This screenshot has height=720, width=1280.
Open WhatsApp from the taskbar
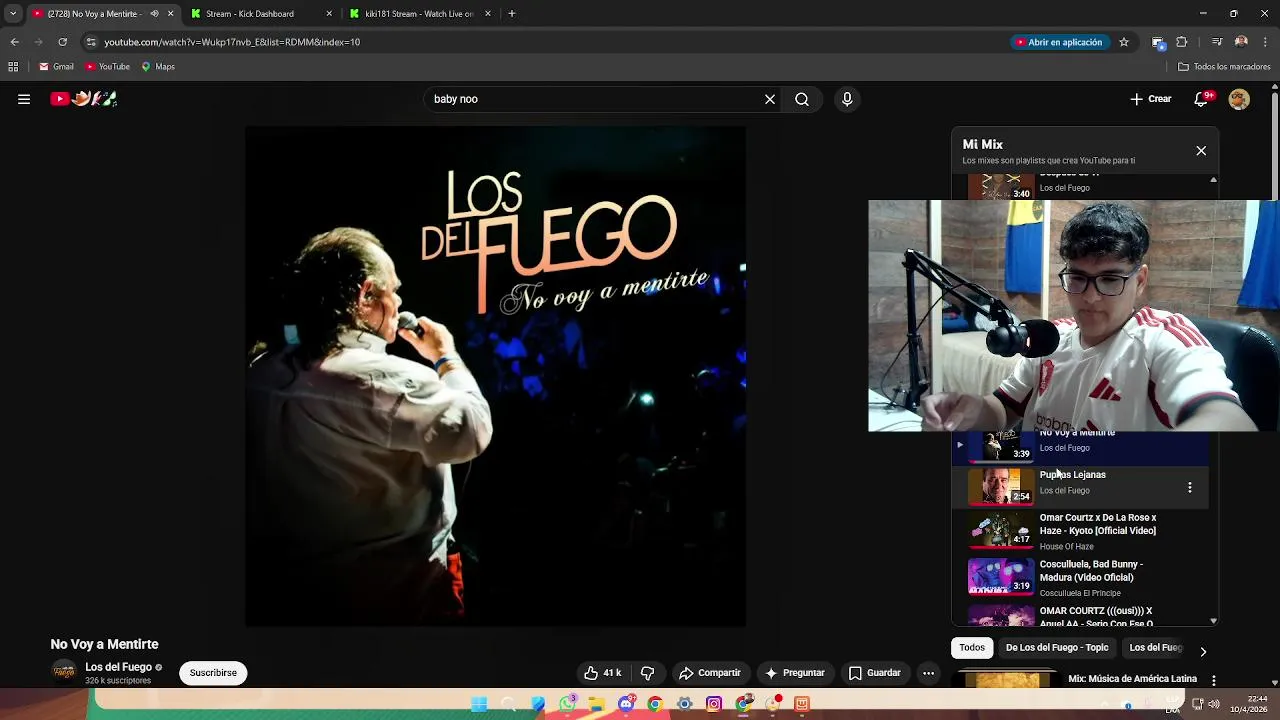(x=567, y=704)
